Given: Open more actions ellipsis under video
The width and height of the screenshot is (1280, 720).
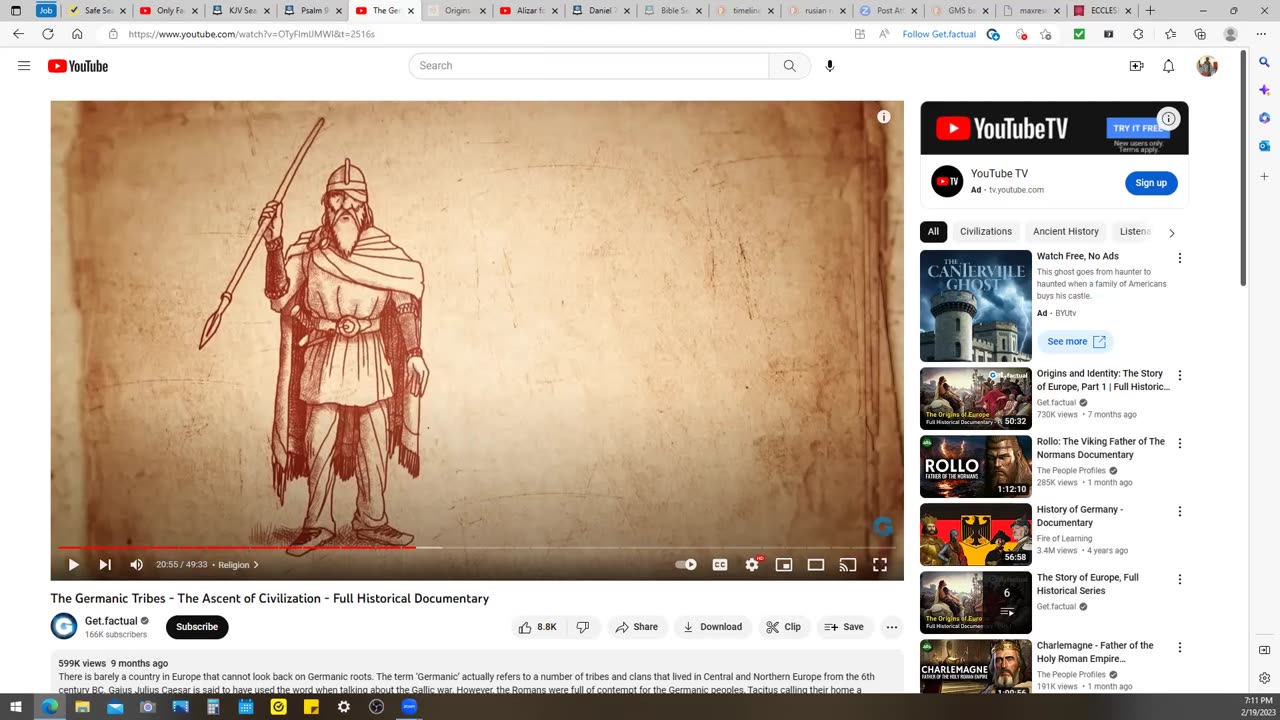Looking at the screenshot, I should point(892,627).
